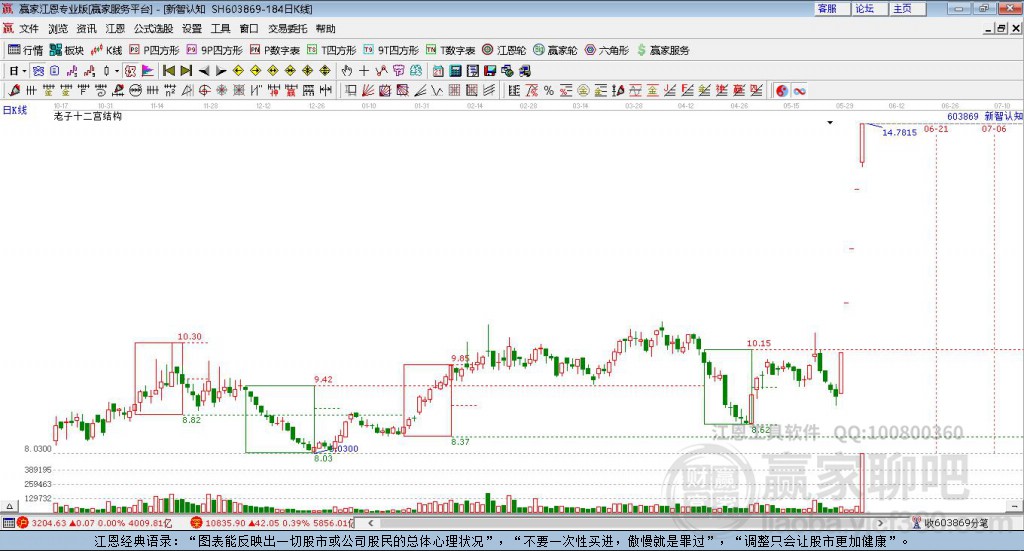
Task: Open the 资讯 menu
Action: point(86,29)
